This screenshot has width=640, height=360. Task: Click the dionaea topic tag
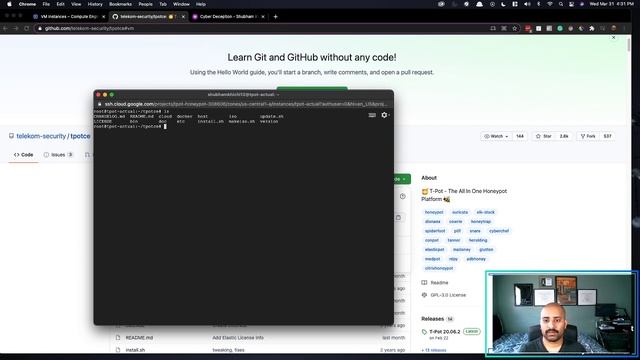pos(433,222)
